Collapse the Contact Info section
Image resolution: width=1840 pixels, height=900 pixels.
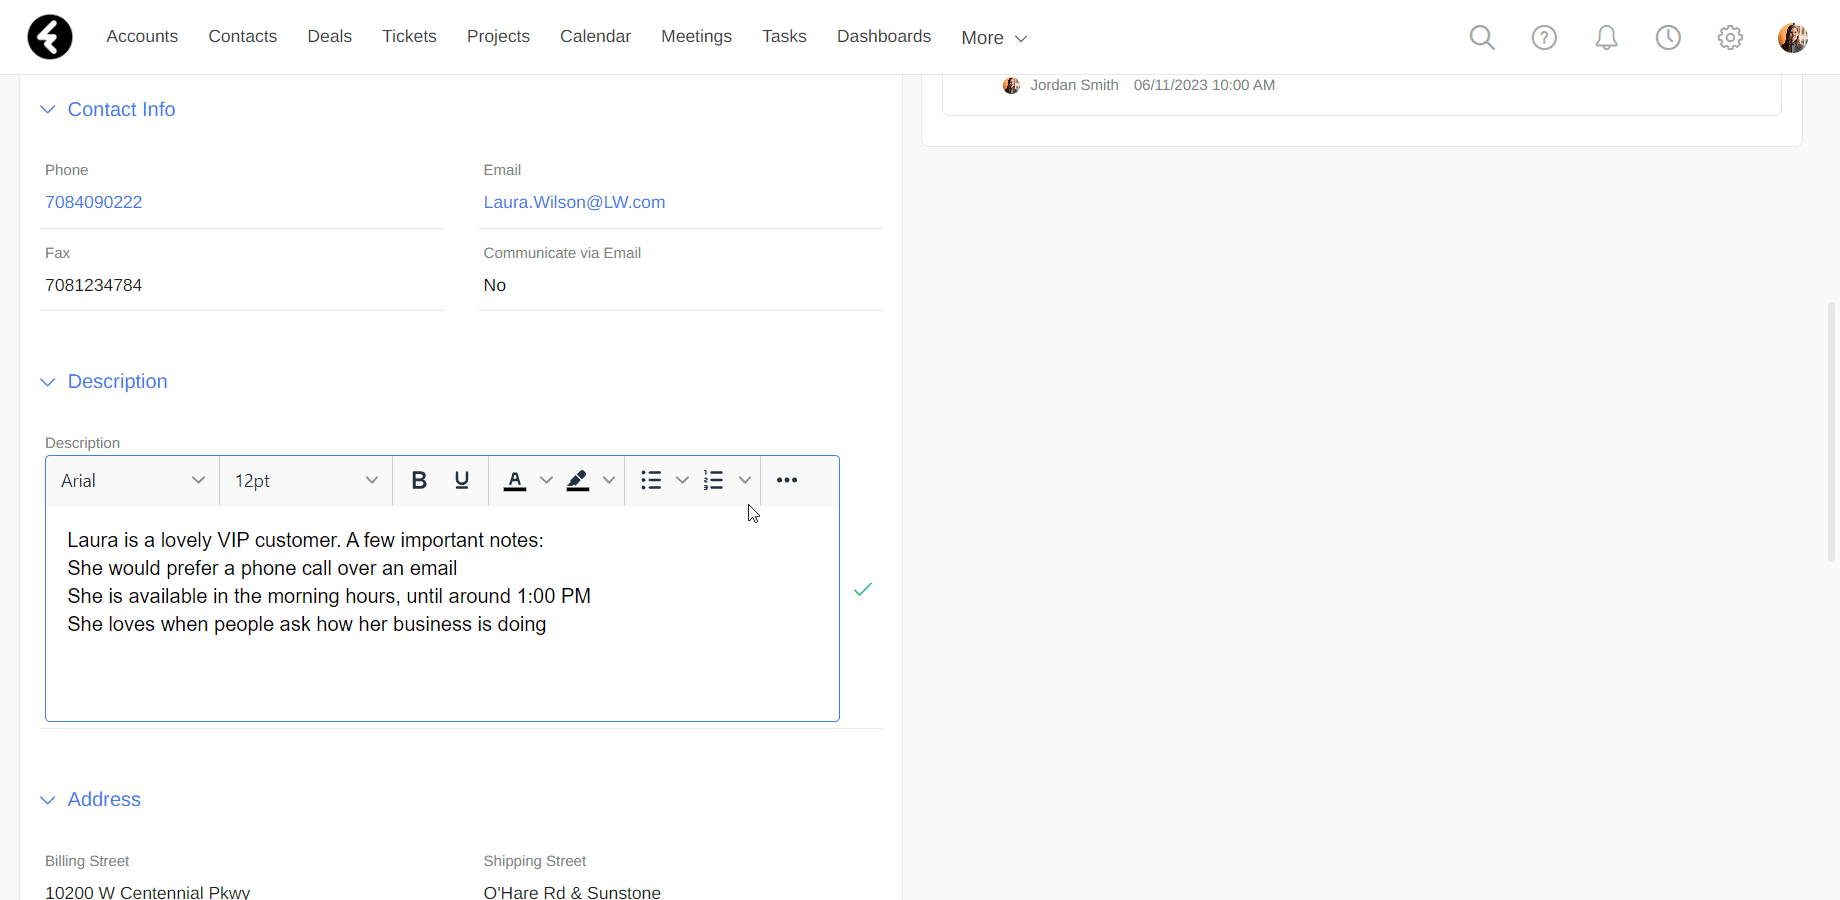47,109
